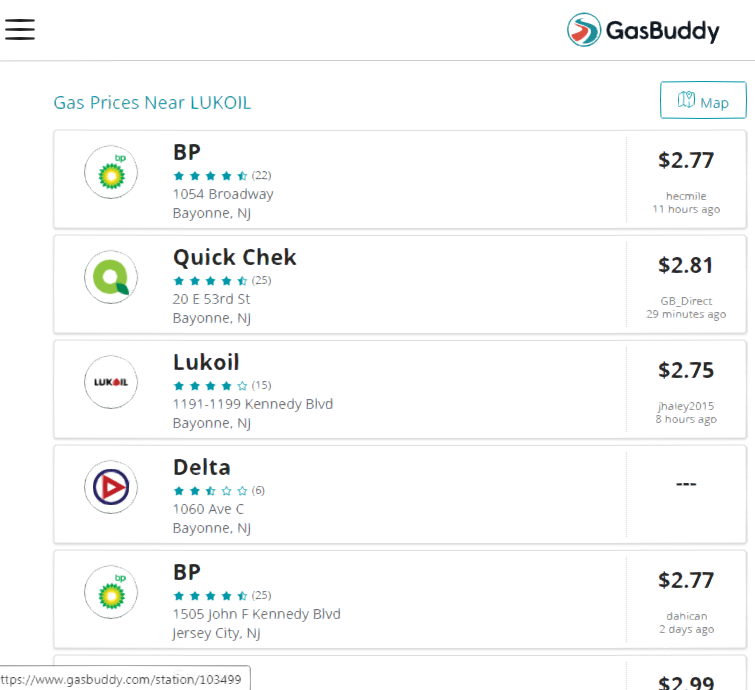Click the BP logo for Jersey City station
Screen dimensions: 755x690
tap(111, 592)
